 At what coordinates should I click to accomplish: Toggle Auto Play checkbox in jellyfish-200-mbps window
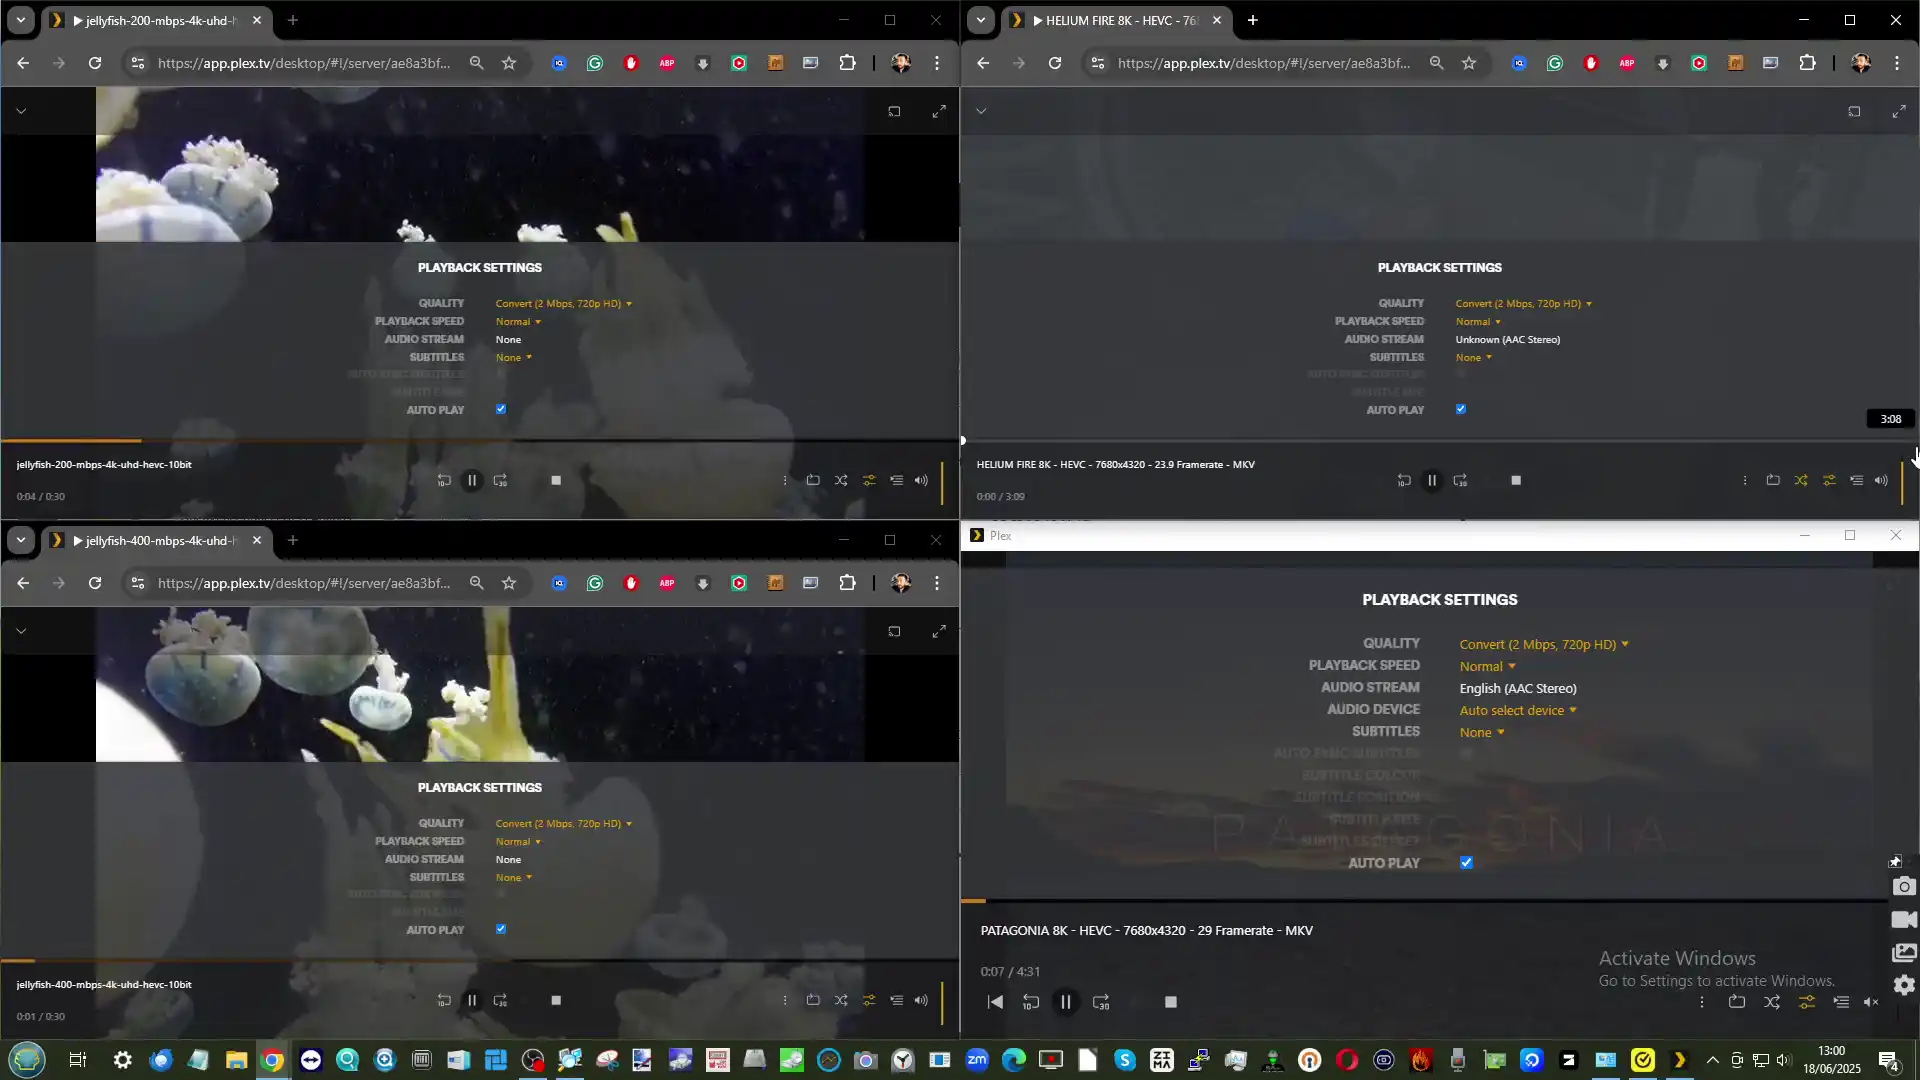click(x=501, y=409)
